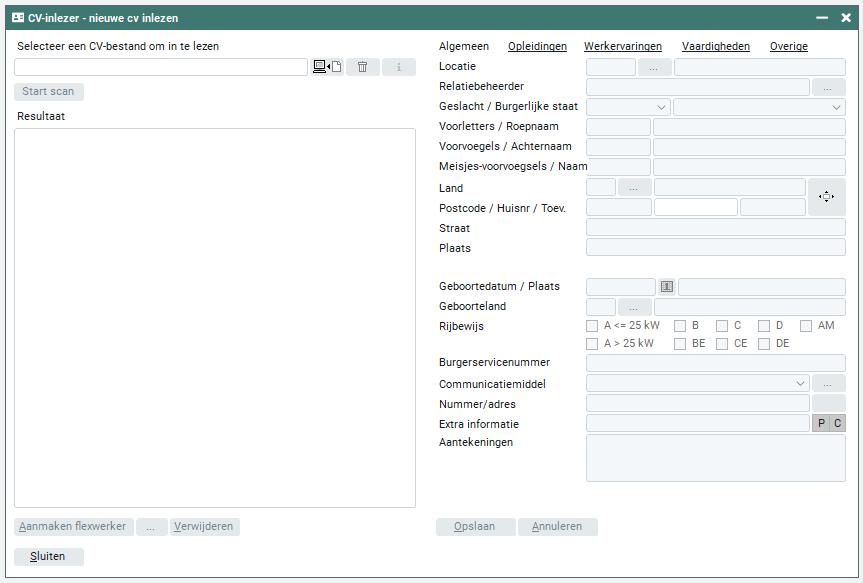Select the Vaardigheden tab

pos(715,46)
